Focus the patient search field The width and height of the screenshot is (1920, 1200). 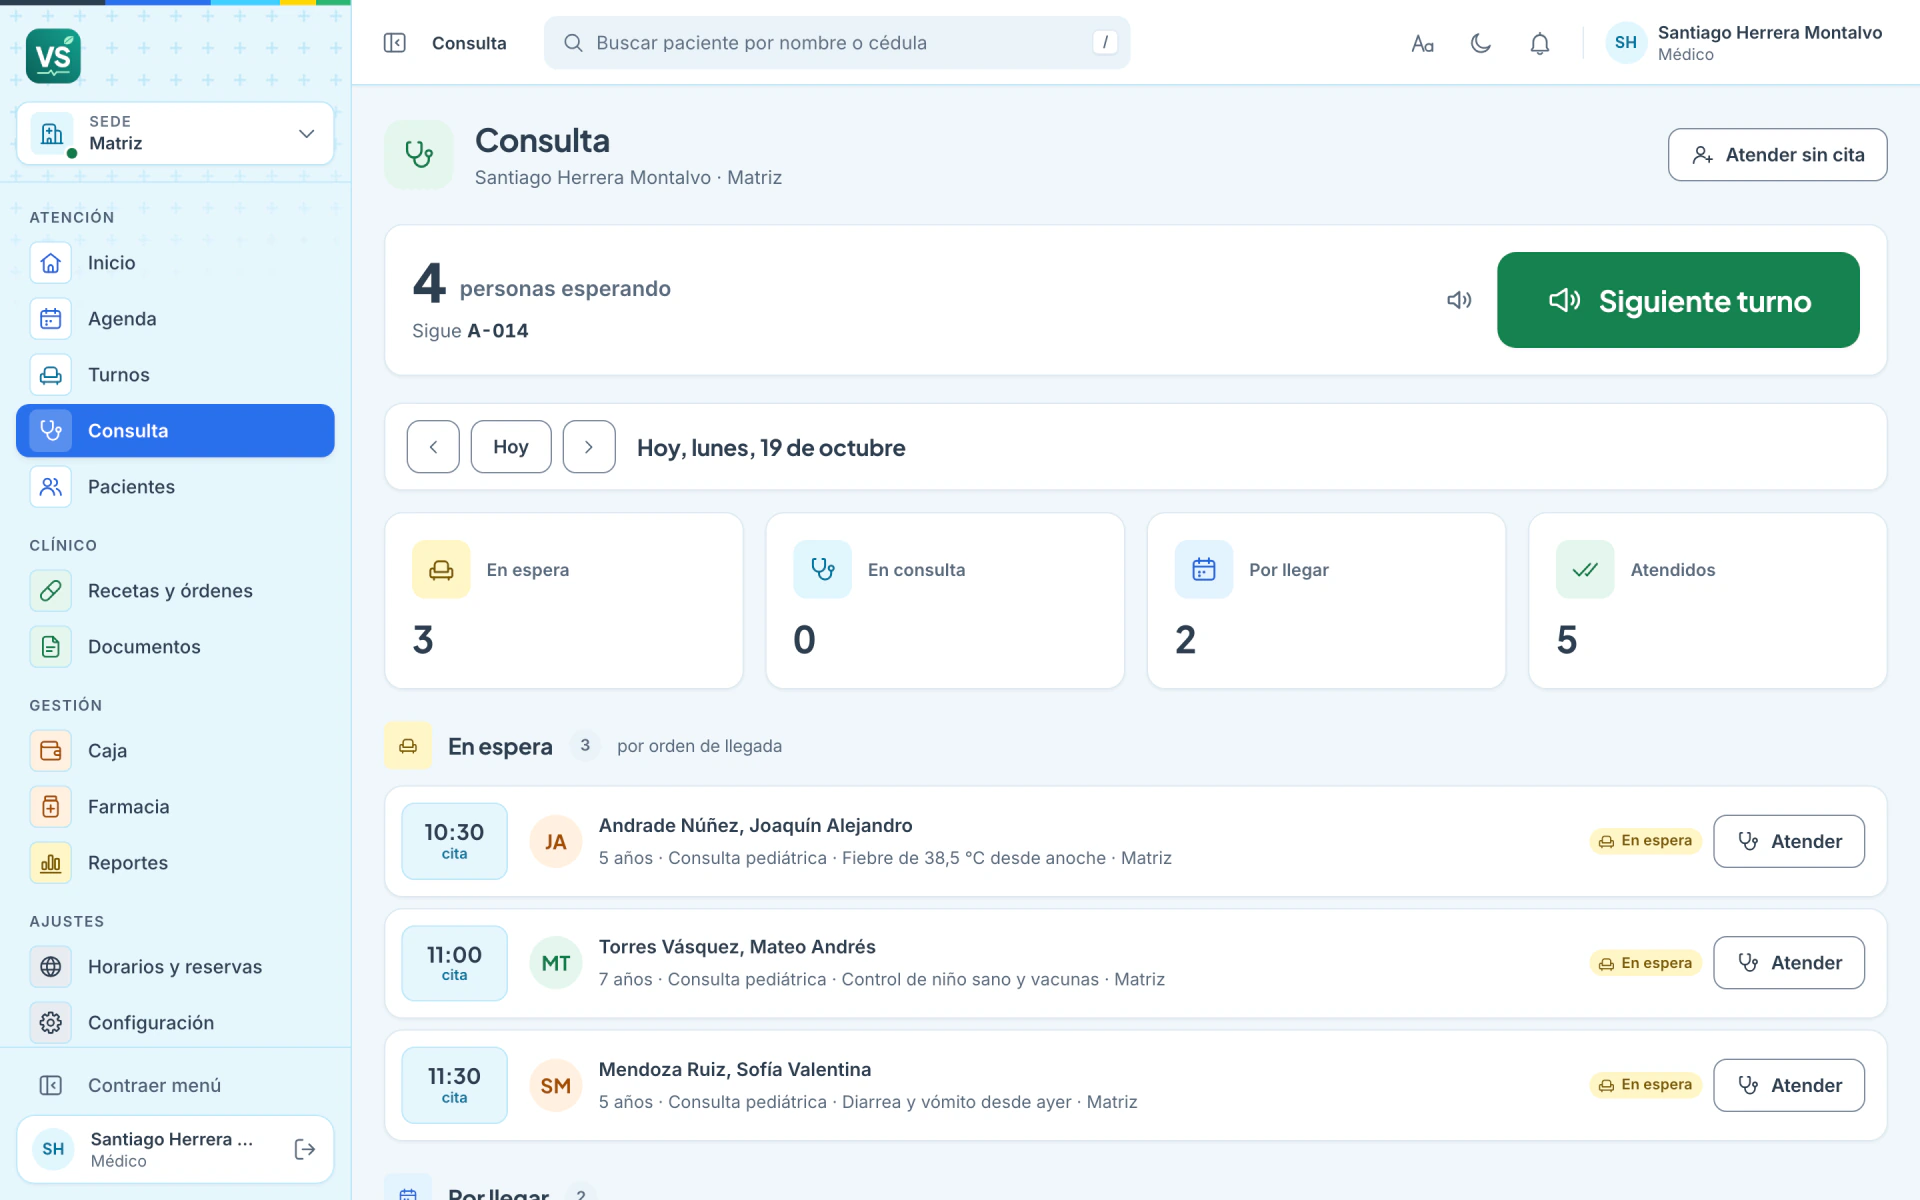837,43
